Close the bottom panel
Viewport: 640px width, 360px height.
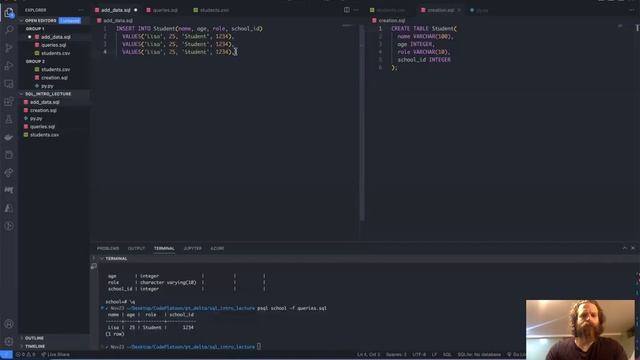633,248
